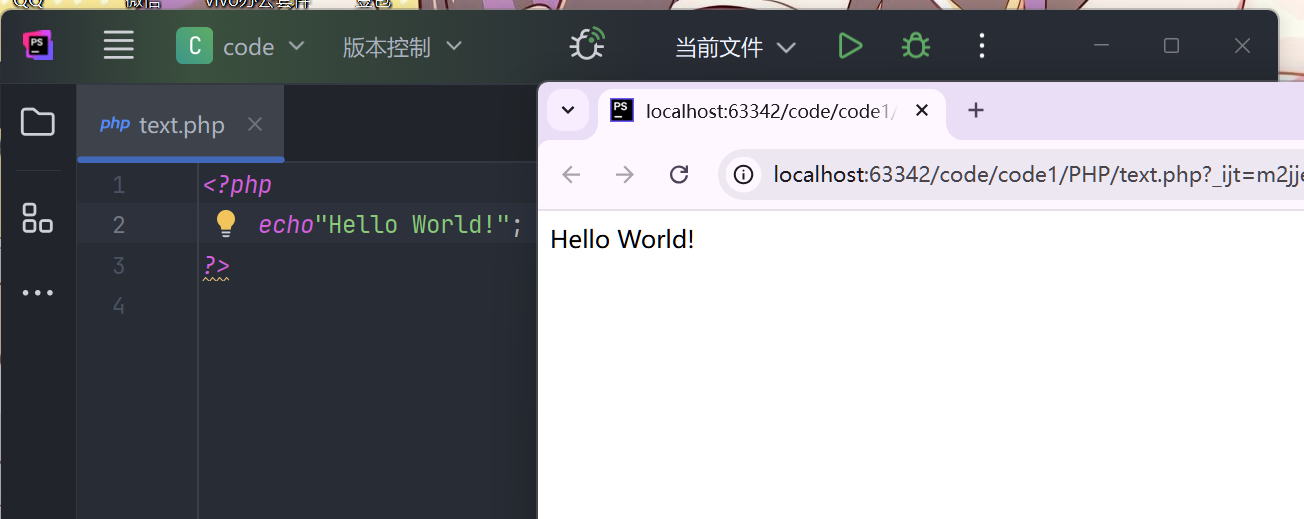Toggle listening for PHP debug connections

(x=587, y=45)
